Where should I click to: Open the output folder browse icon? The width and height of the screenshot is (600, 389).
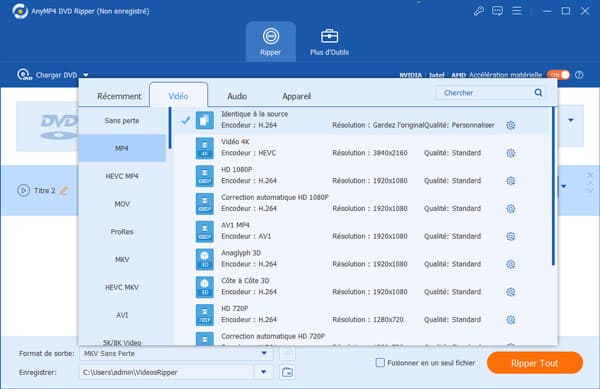(287, 372)
